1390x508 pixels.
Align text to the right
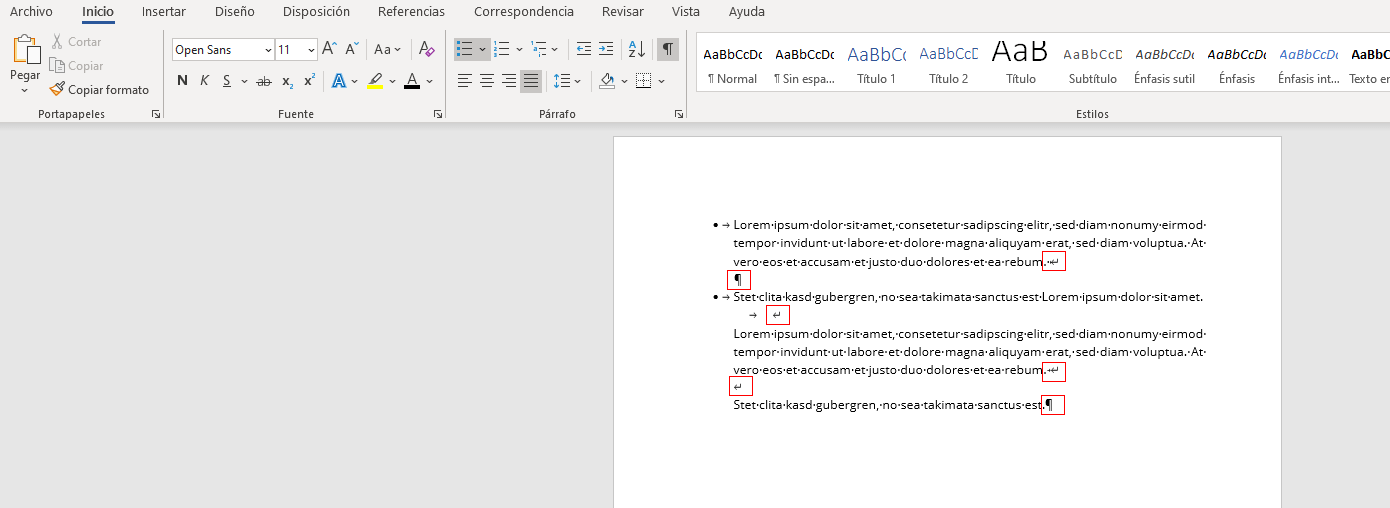[x=509, y=81]
